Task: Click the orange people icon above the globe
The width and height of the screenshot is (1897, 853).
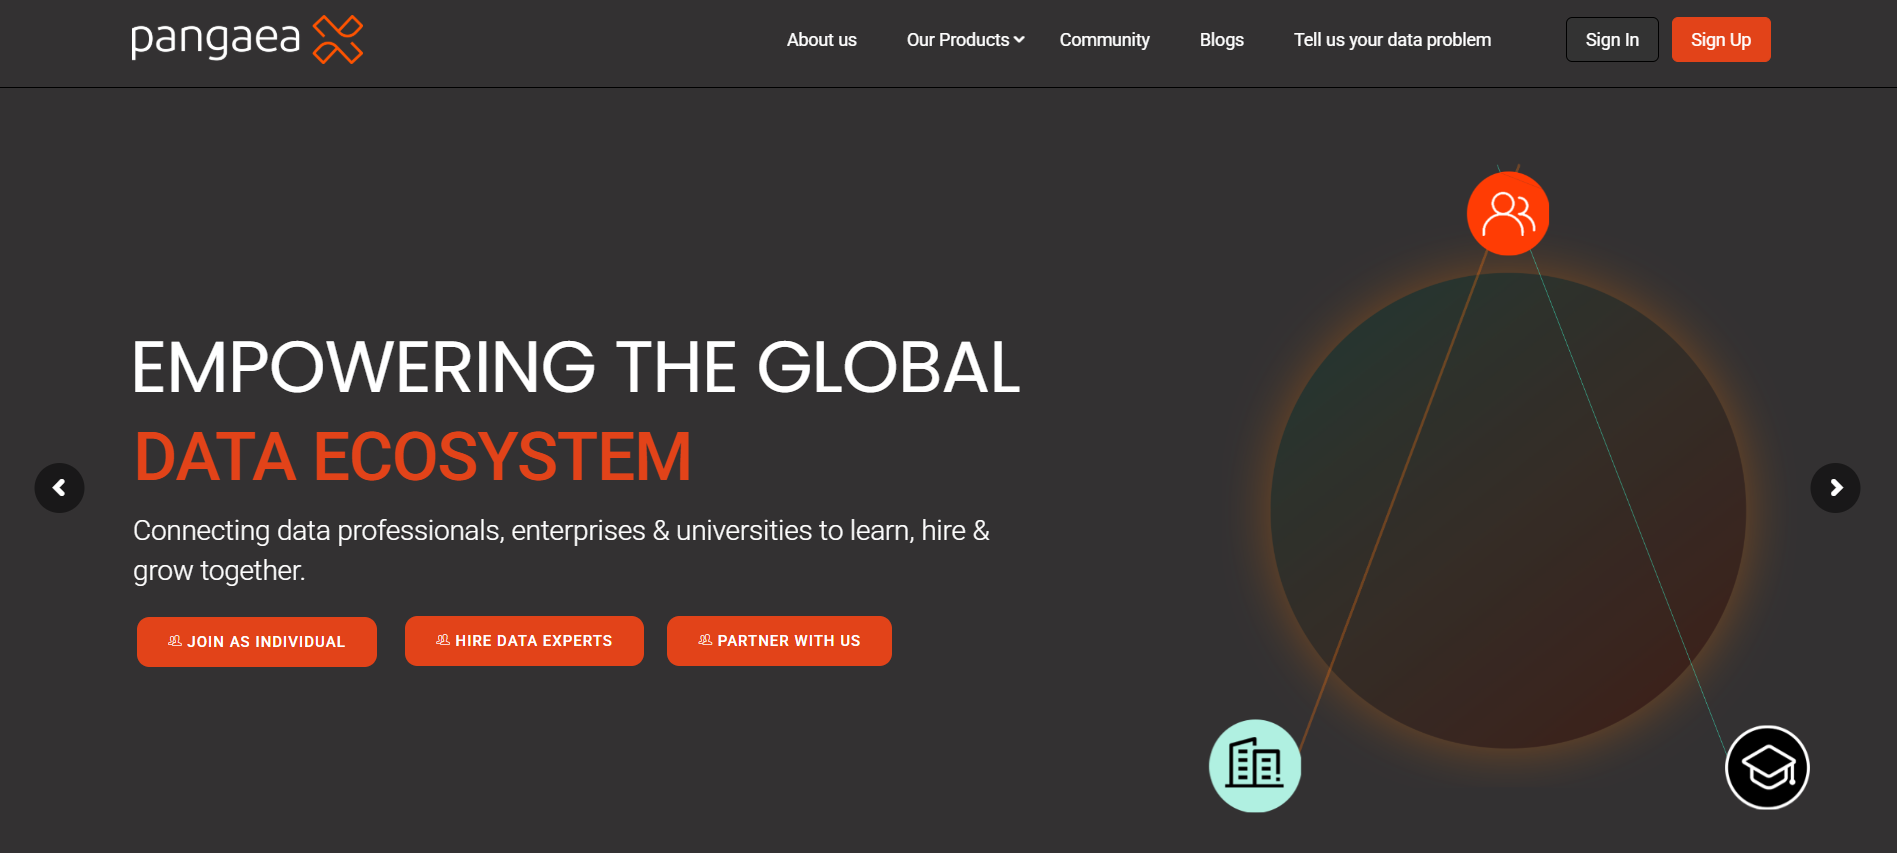Action: pyautogui.click(x=1507, y=214)
